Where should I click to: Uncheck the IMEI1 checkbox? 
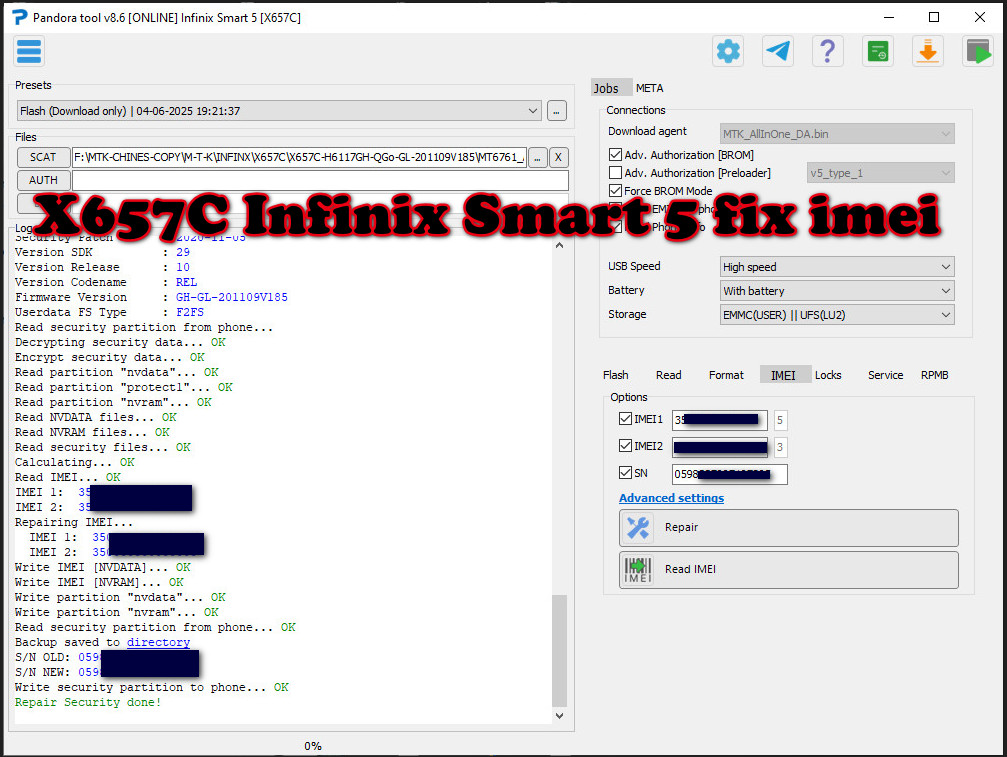point(626,419)
